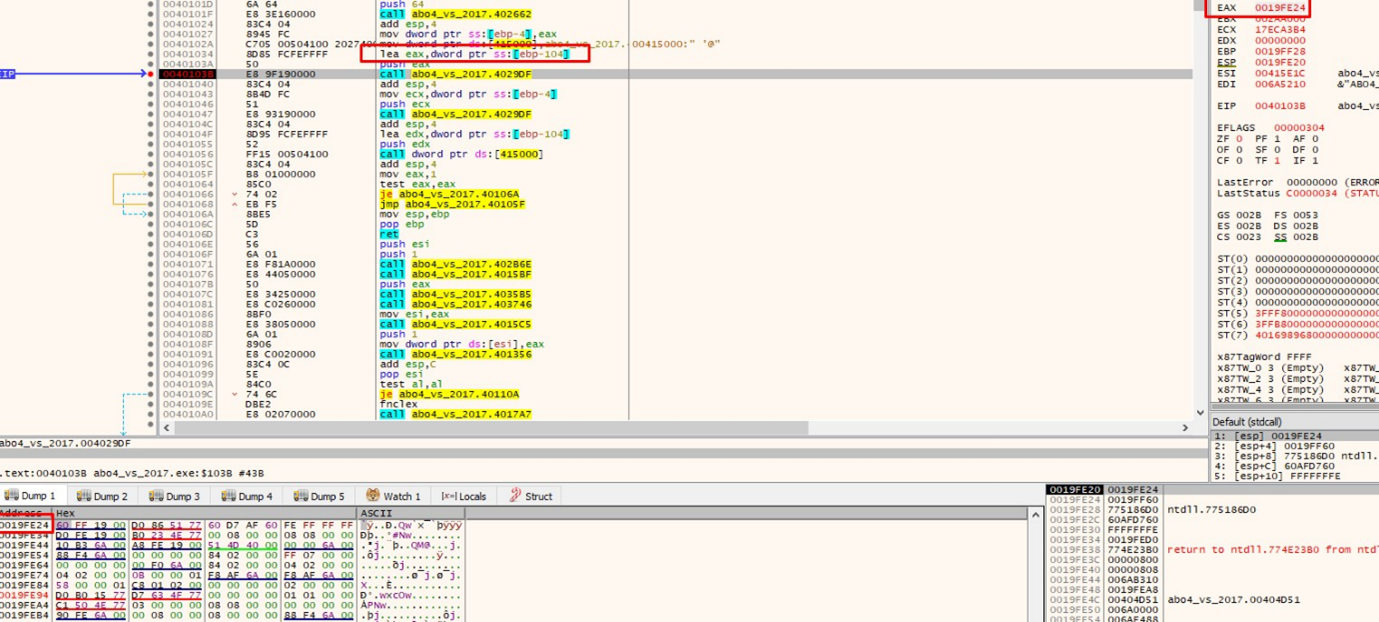The image size is (1379, 622).
Task: Click EBP register value 0019FF28
Action: tap(1279, 51)
